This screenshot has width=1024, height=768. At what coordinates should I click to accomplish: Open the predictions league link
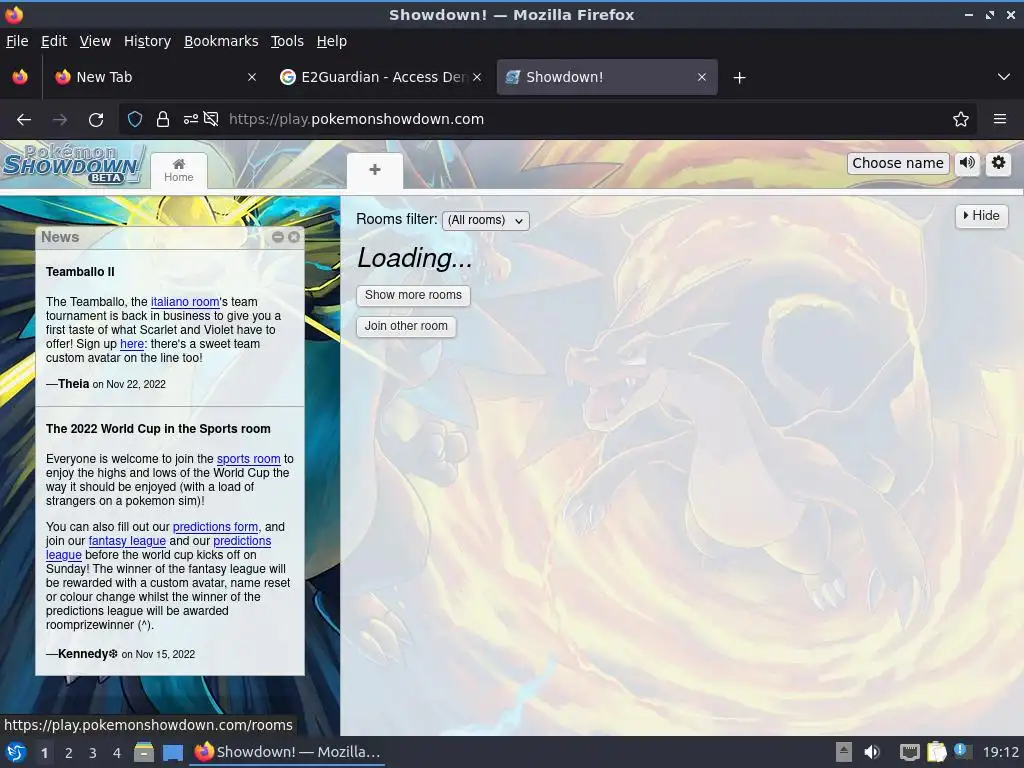pyautogui.click(x=242, y=541)
